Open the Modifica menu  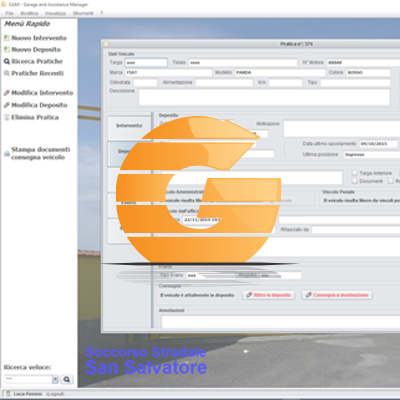coord(29,13)
